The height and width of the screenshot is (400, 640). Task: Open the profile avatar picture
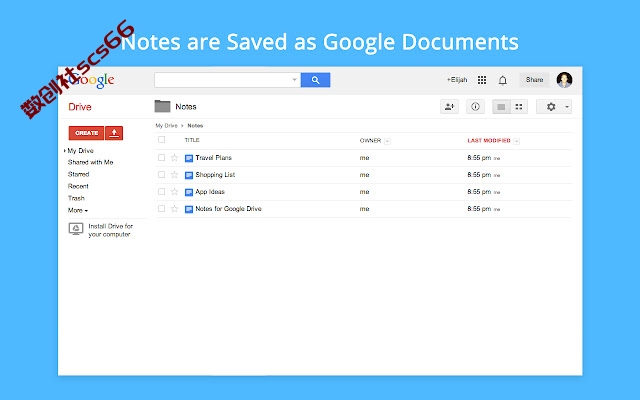pos(564,80)
